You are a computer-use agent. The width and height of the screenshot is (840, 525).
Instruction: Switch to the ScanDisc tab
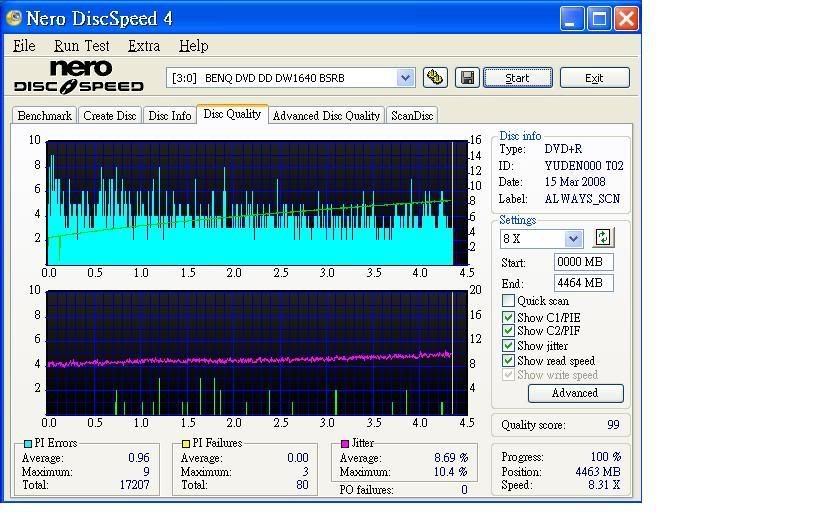(412, 116)
